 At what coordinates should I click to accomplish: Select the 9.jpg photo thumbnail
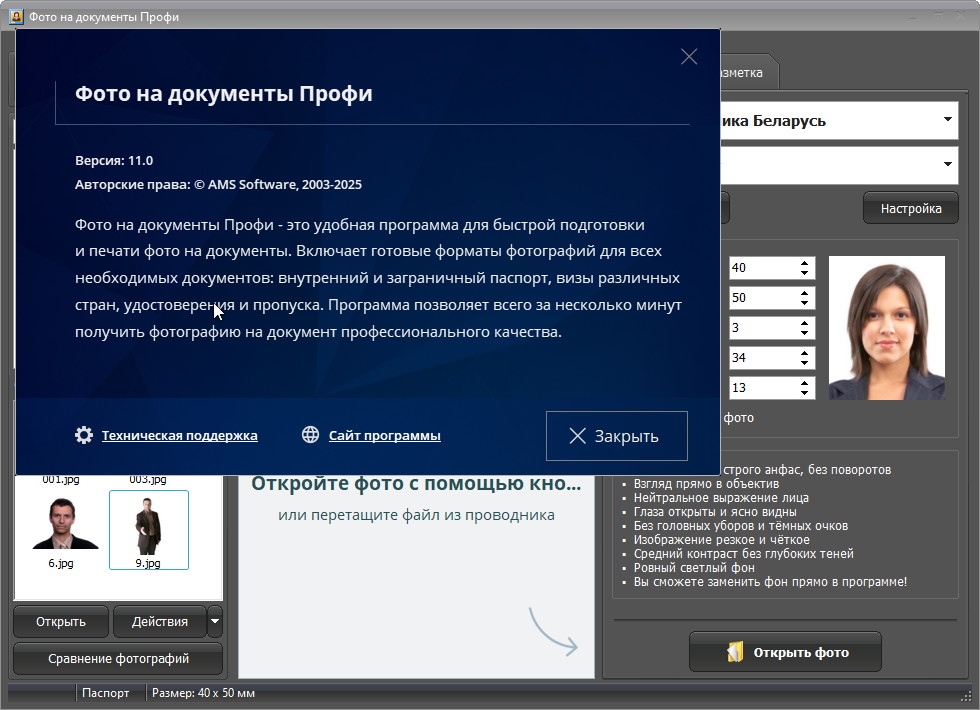point(149,530)
